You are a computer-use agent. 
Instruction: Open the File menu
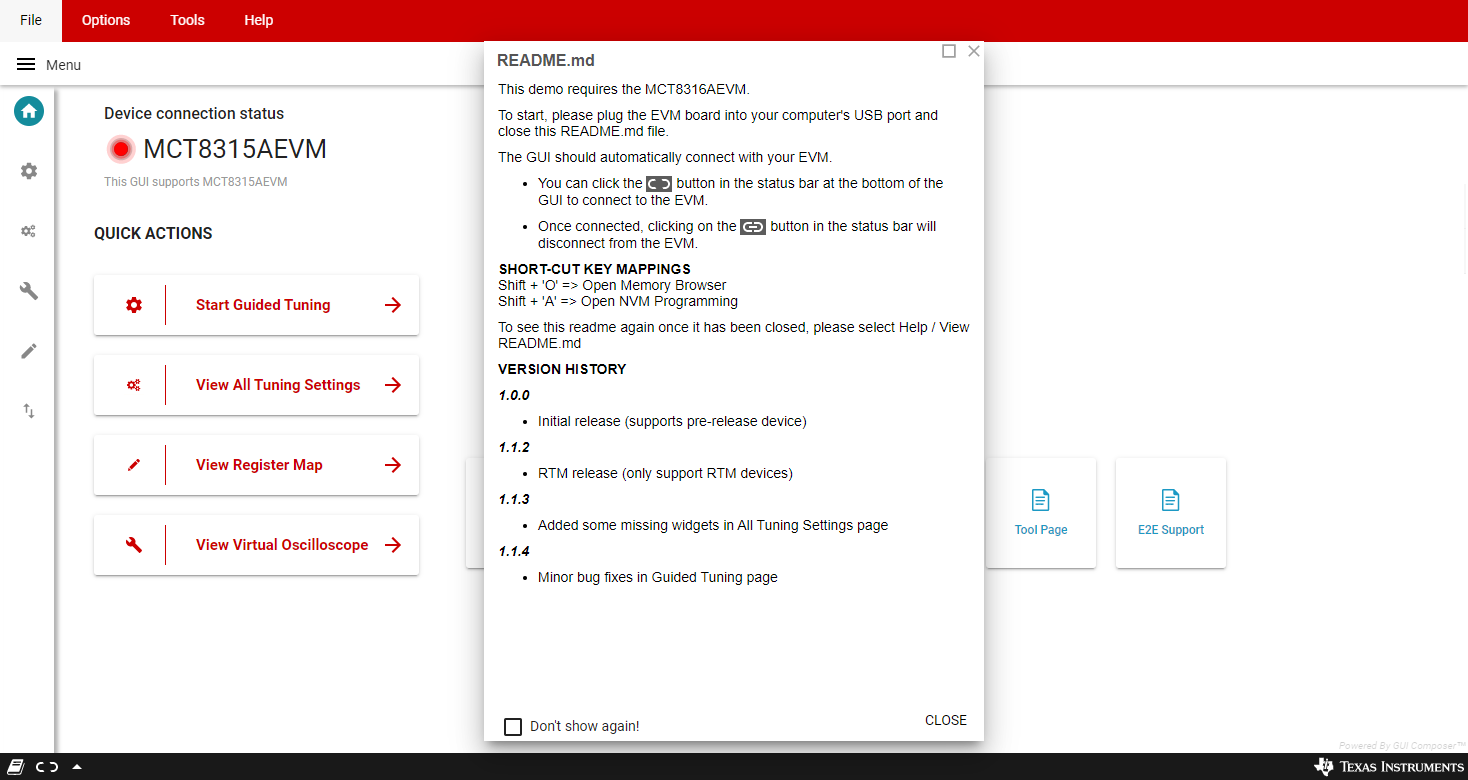tap(31, 20)
